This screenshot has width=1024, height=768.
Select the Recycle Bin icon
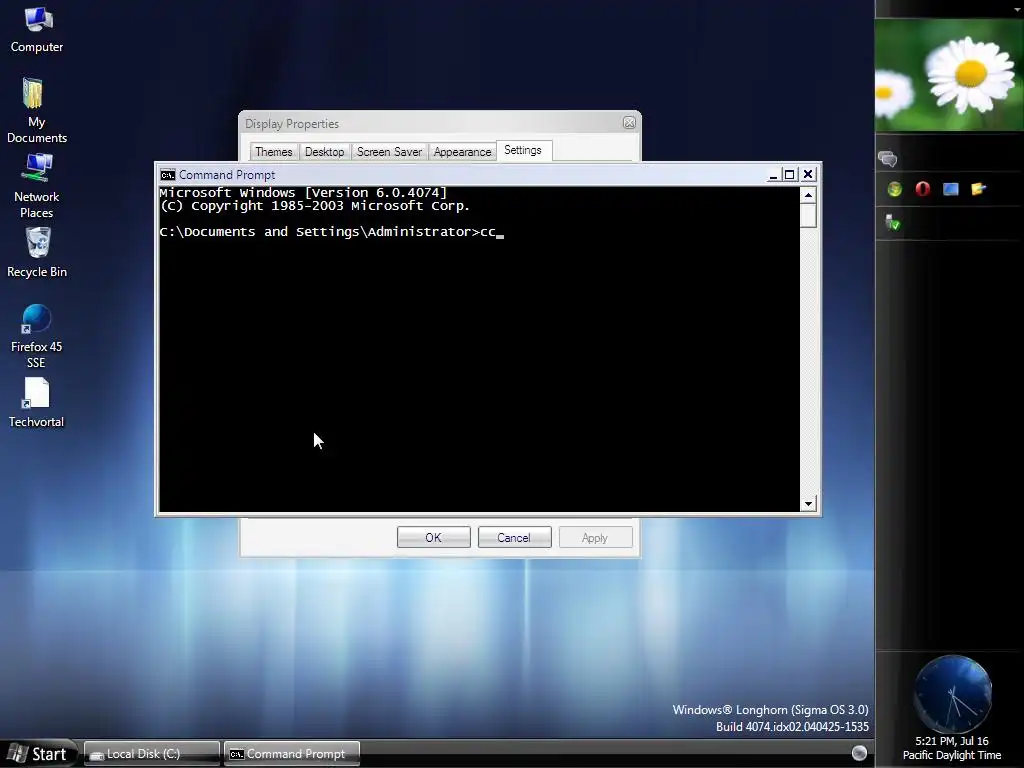(x=37, y=252)
